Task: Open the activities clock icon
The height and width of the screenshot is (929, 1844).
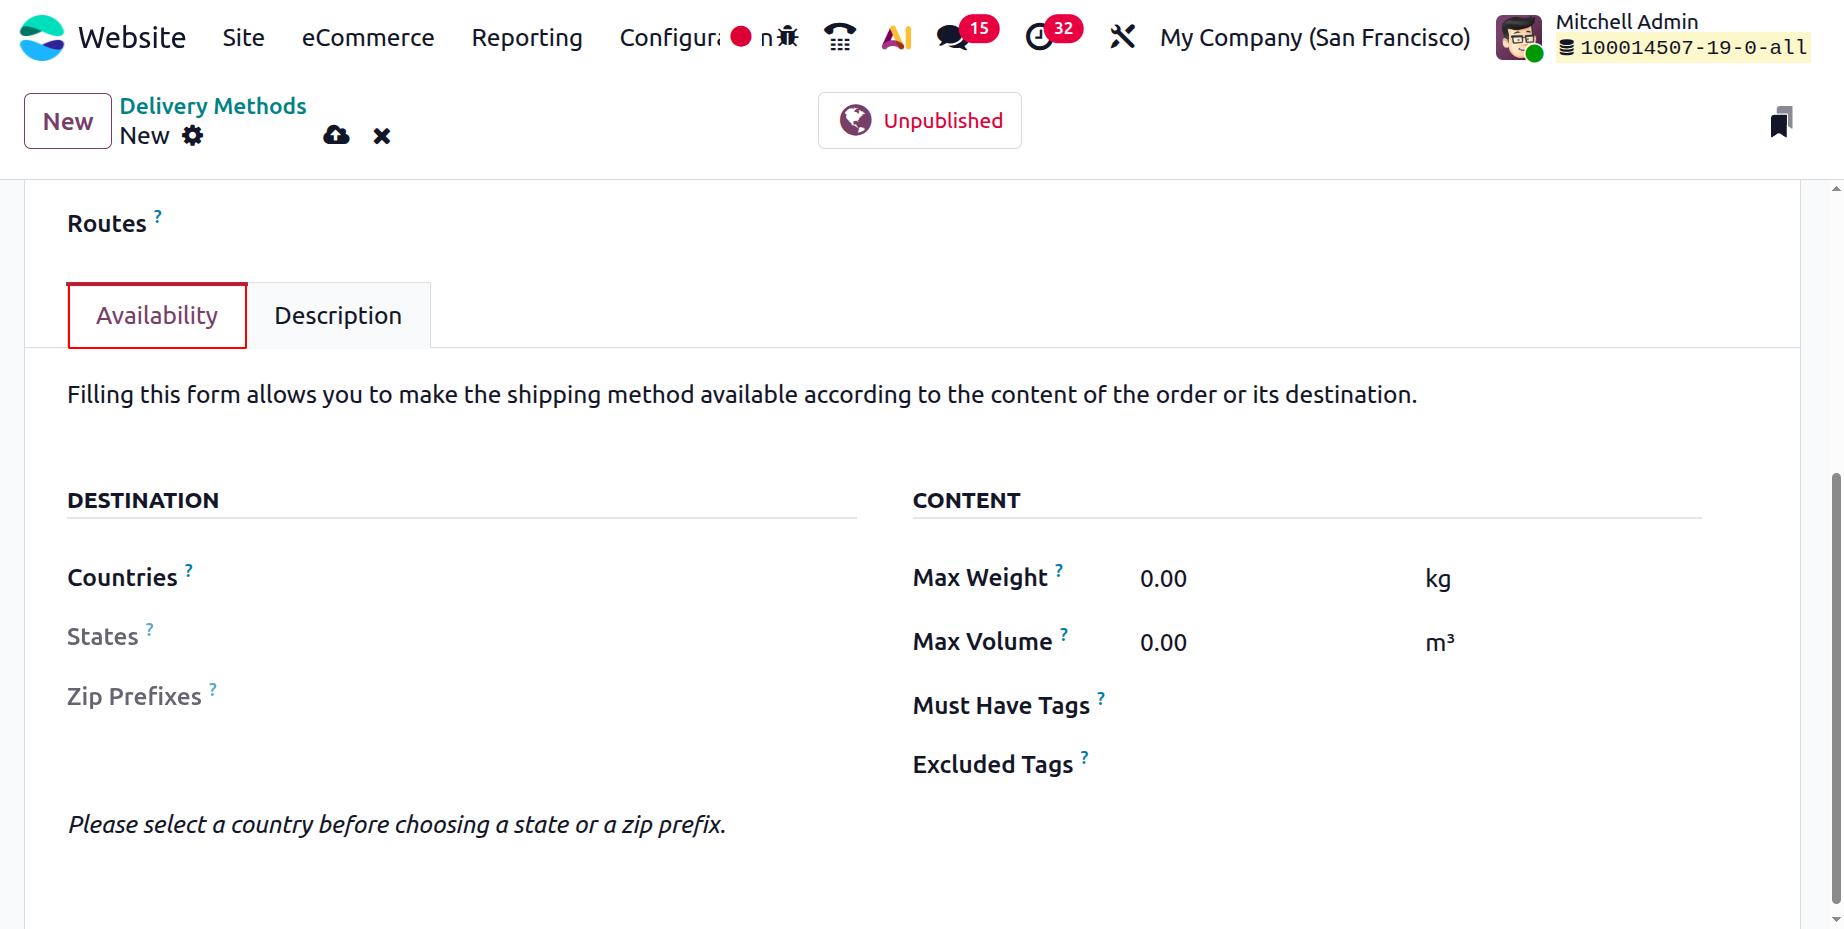Action: click(x=1040, y=37)
